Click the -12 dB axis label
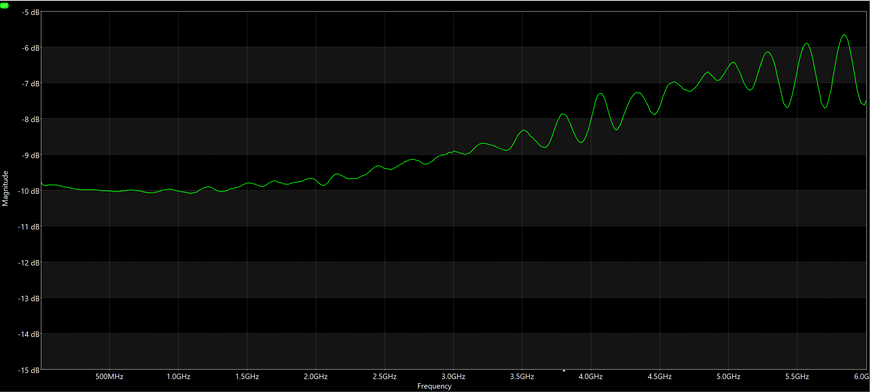This screenshot has width=870, height=392. (x=29, y=262)
